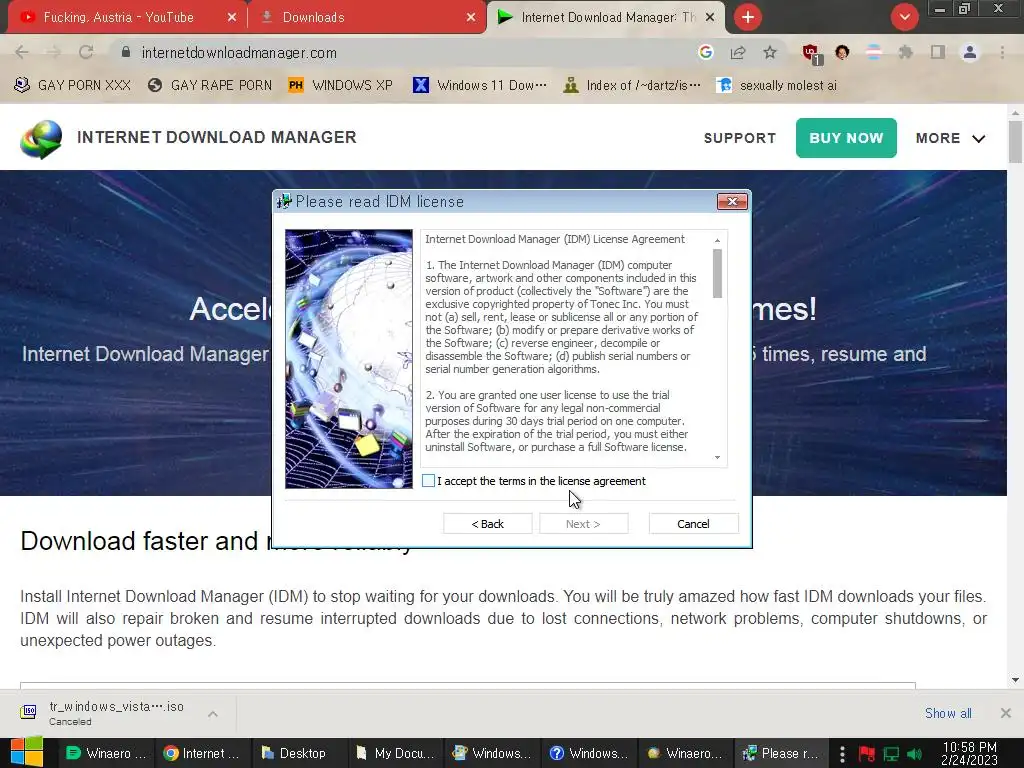The image size is (1024, 768).
Task: Open Desktop folder taskbar item
Action: 298,754
